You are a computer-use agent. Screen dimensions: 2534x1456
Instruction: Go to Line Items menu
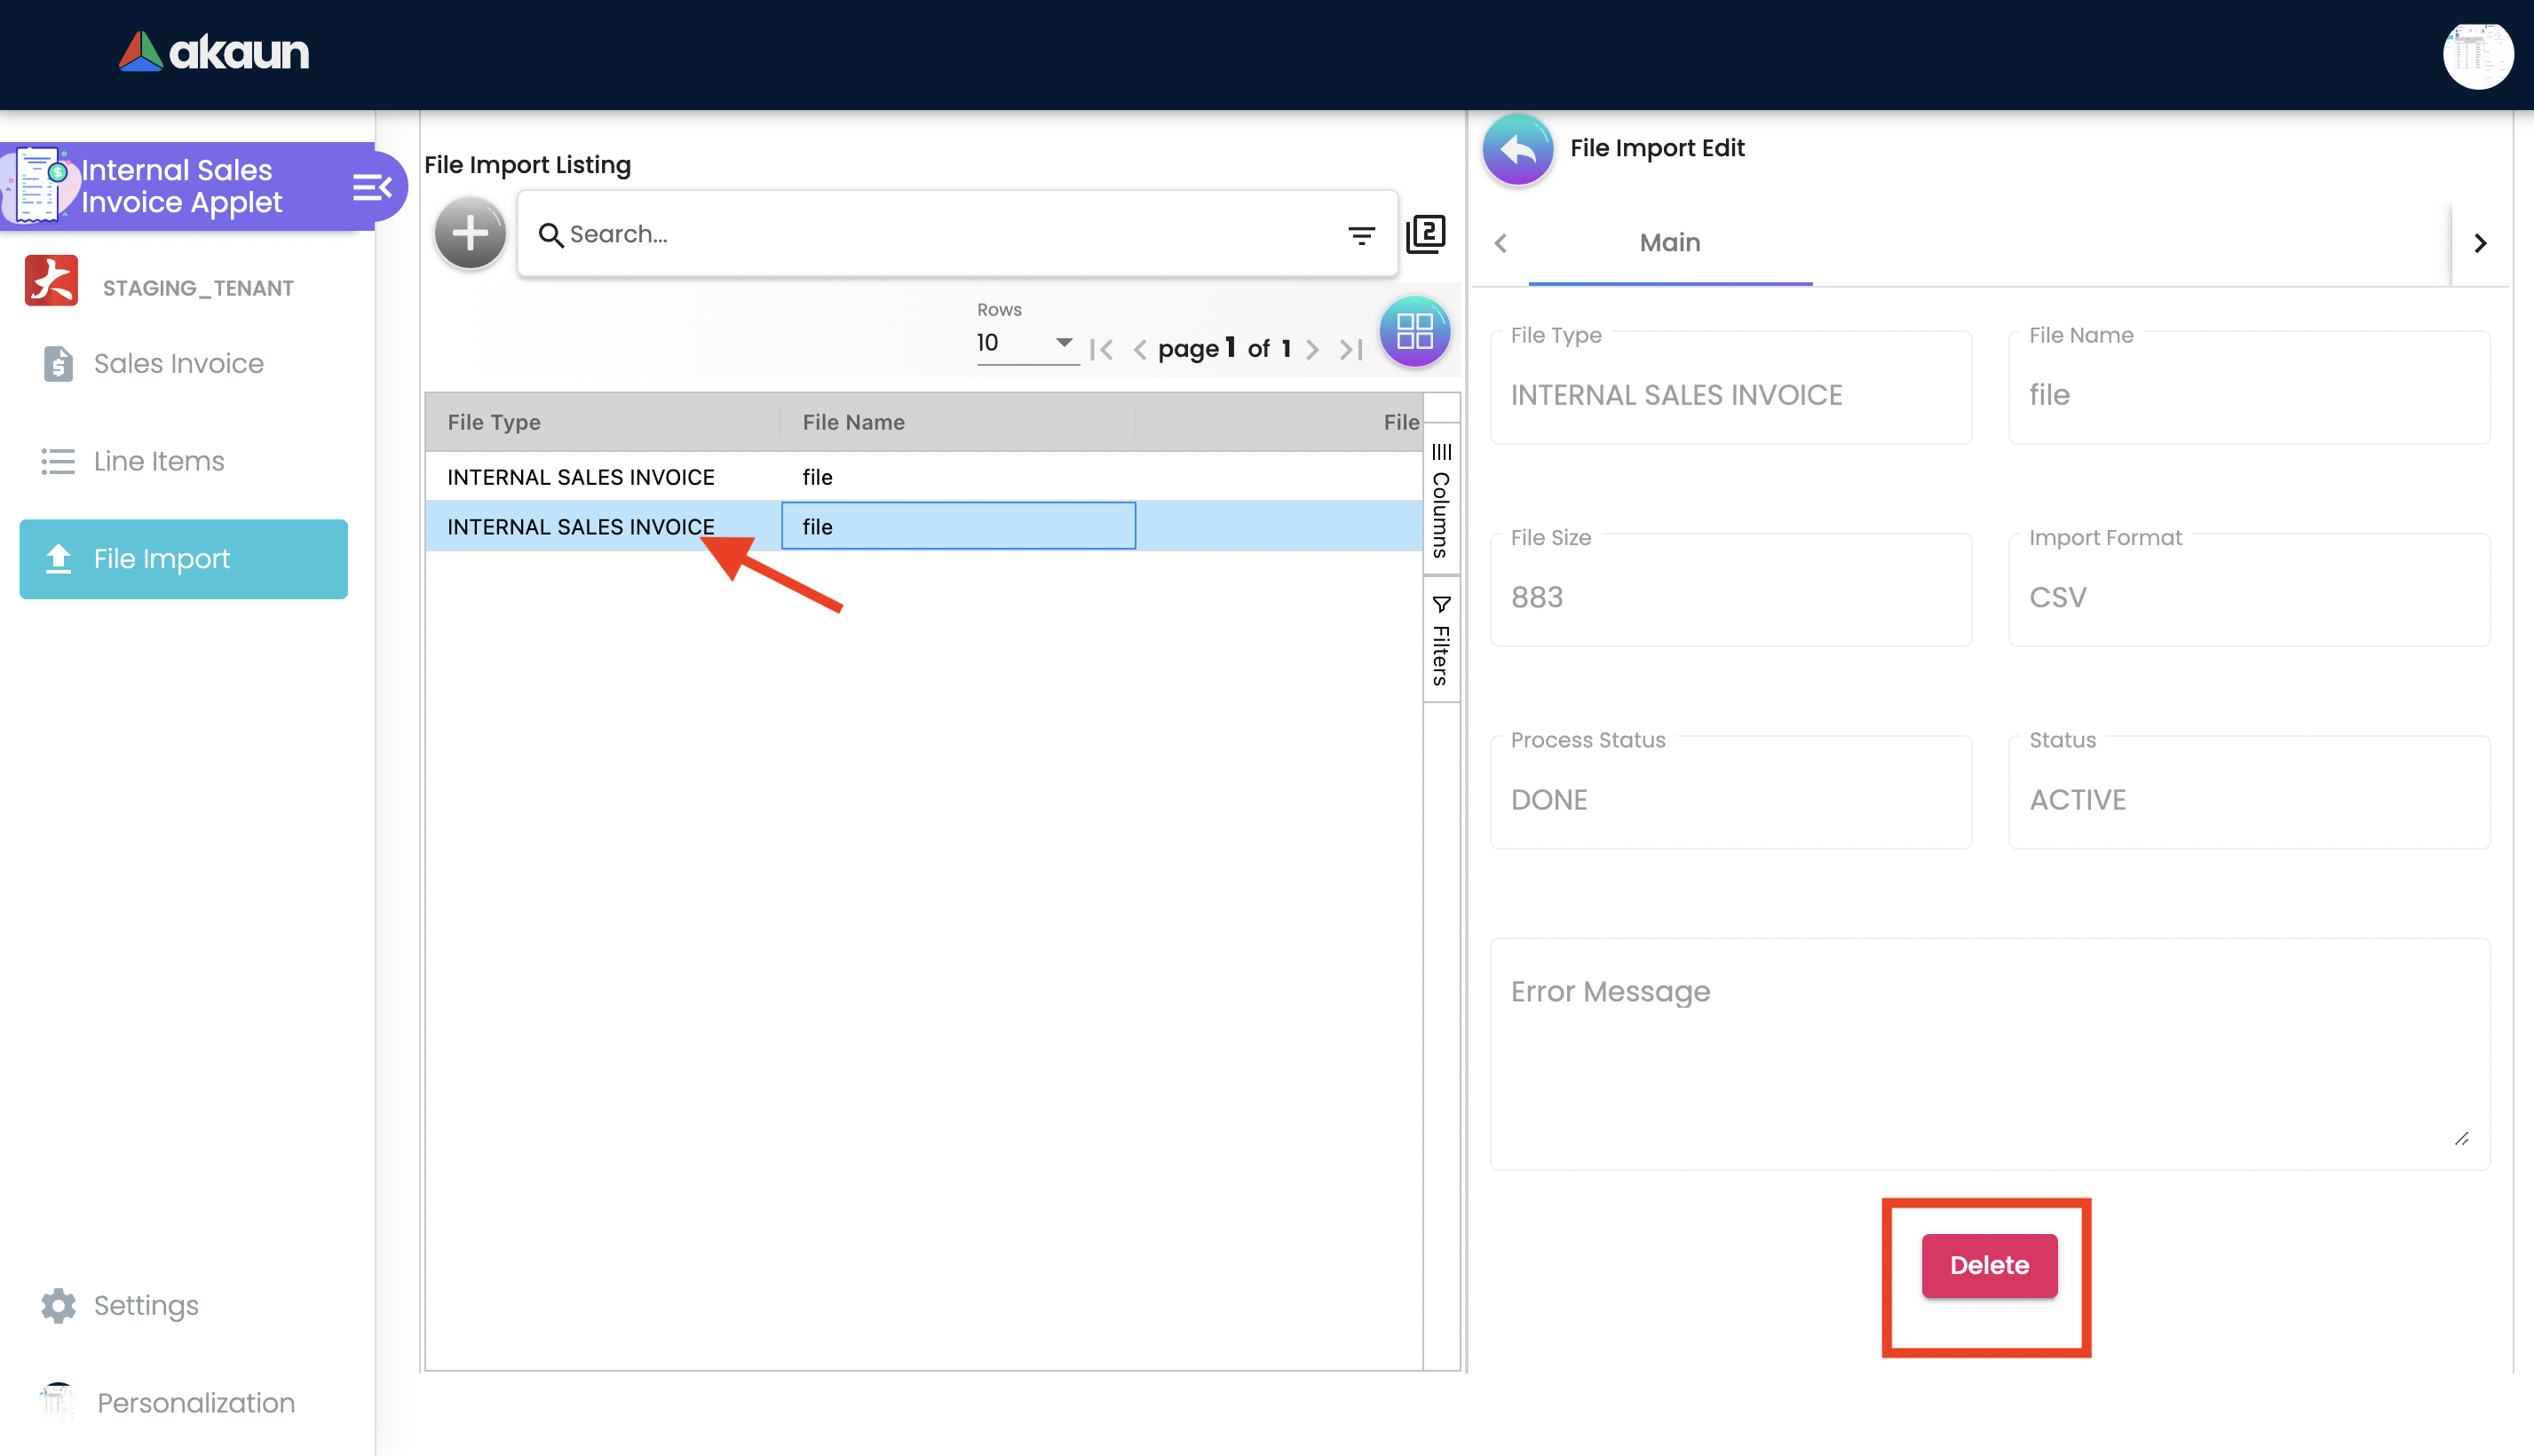pyautogui.click(x=159, y=461)
